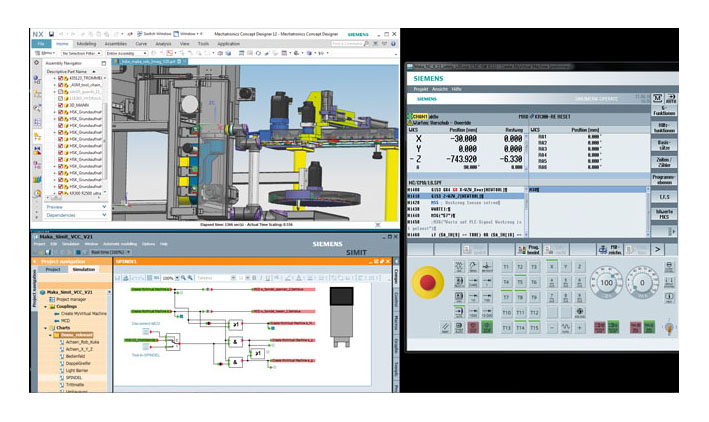
Task: Collapse the Charts tree node
Action: [46, 328]
